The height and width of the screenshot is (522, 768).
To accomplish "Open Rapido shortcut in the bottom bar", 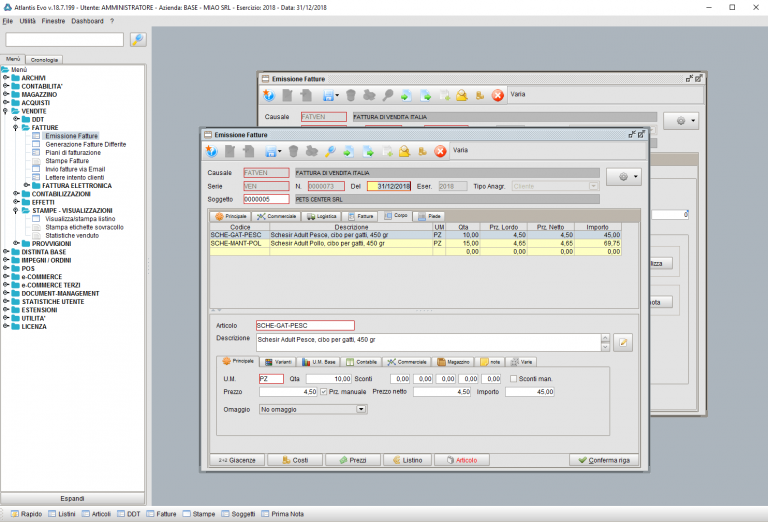I will [26, 514].
